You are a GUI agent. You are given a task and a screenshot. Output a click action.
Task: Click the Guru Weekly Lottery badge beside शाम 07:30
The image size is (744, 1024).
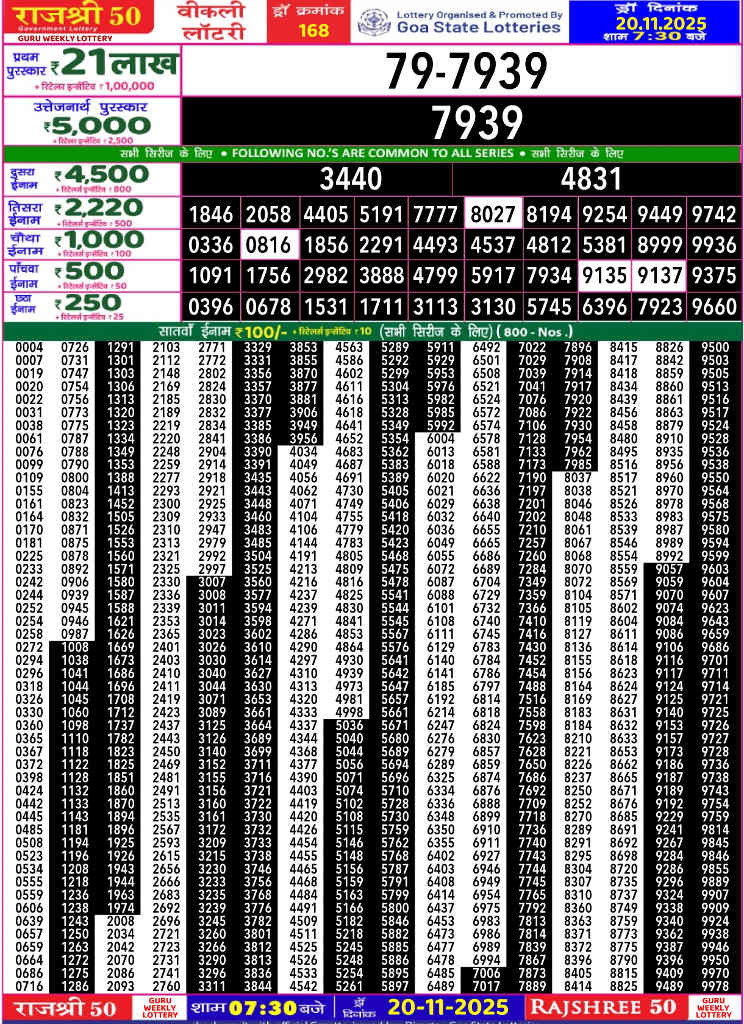pos(159,1007)
